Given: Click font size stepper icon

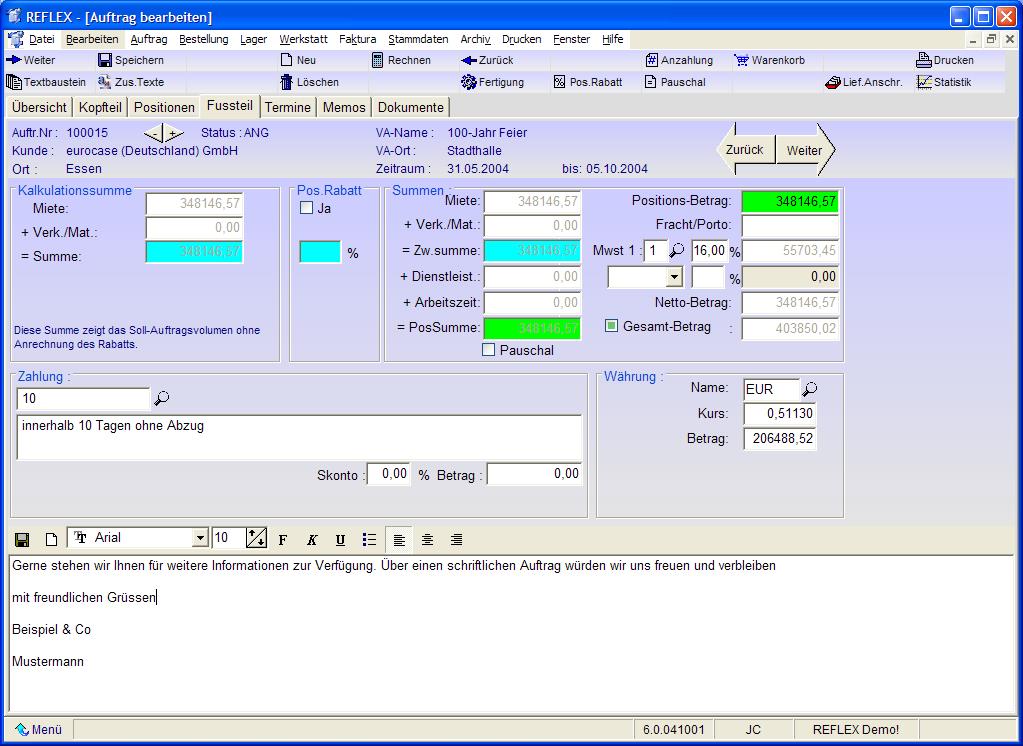Looking at the screenshot, I should click(256, 538).
